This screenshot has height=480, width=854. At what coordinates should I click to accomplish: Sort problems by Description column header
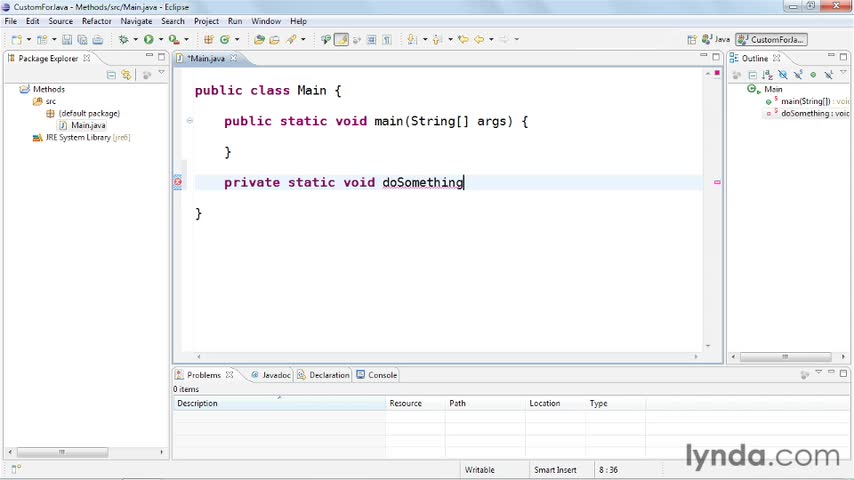pos(279,403)
